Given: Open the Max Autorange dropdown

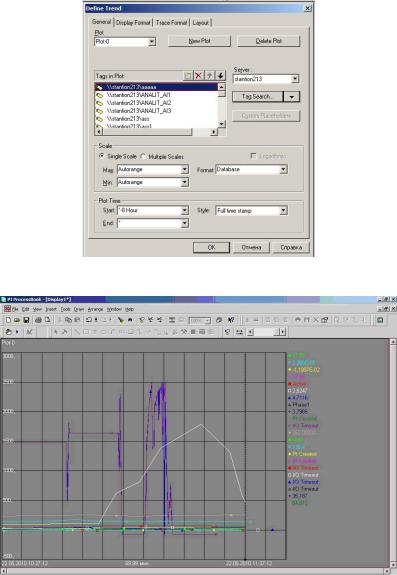Looking at the screenshot, I should click(x=185, y=169).
